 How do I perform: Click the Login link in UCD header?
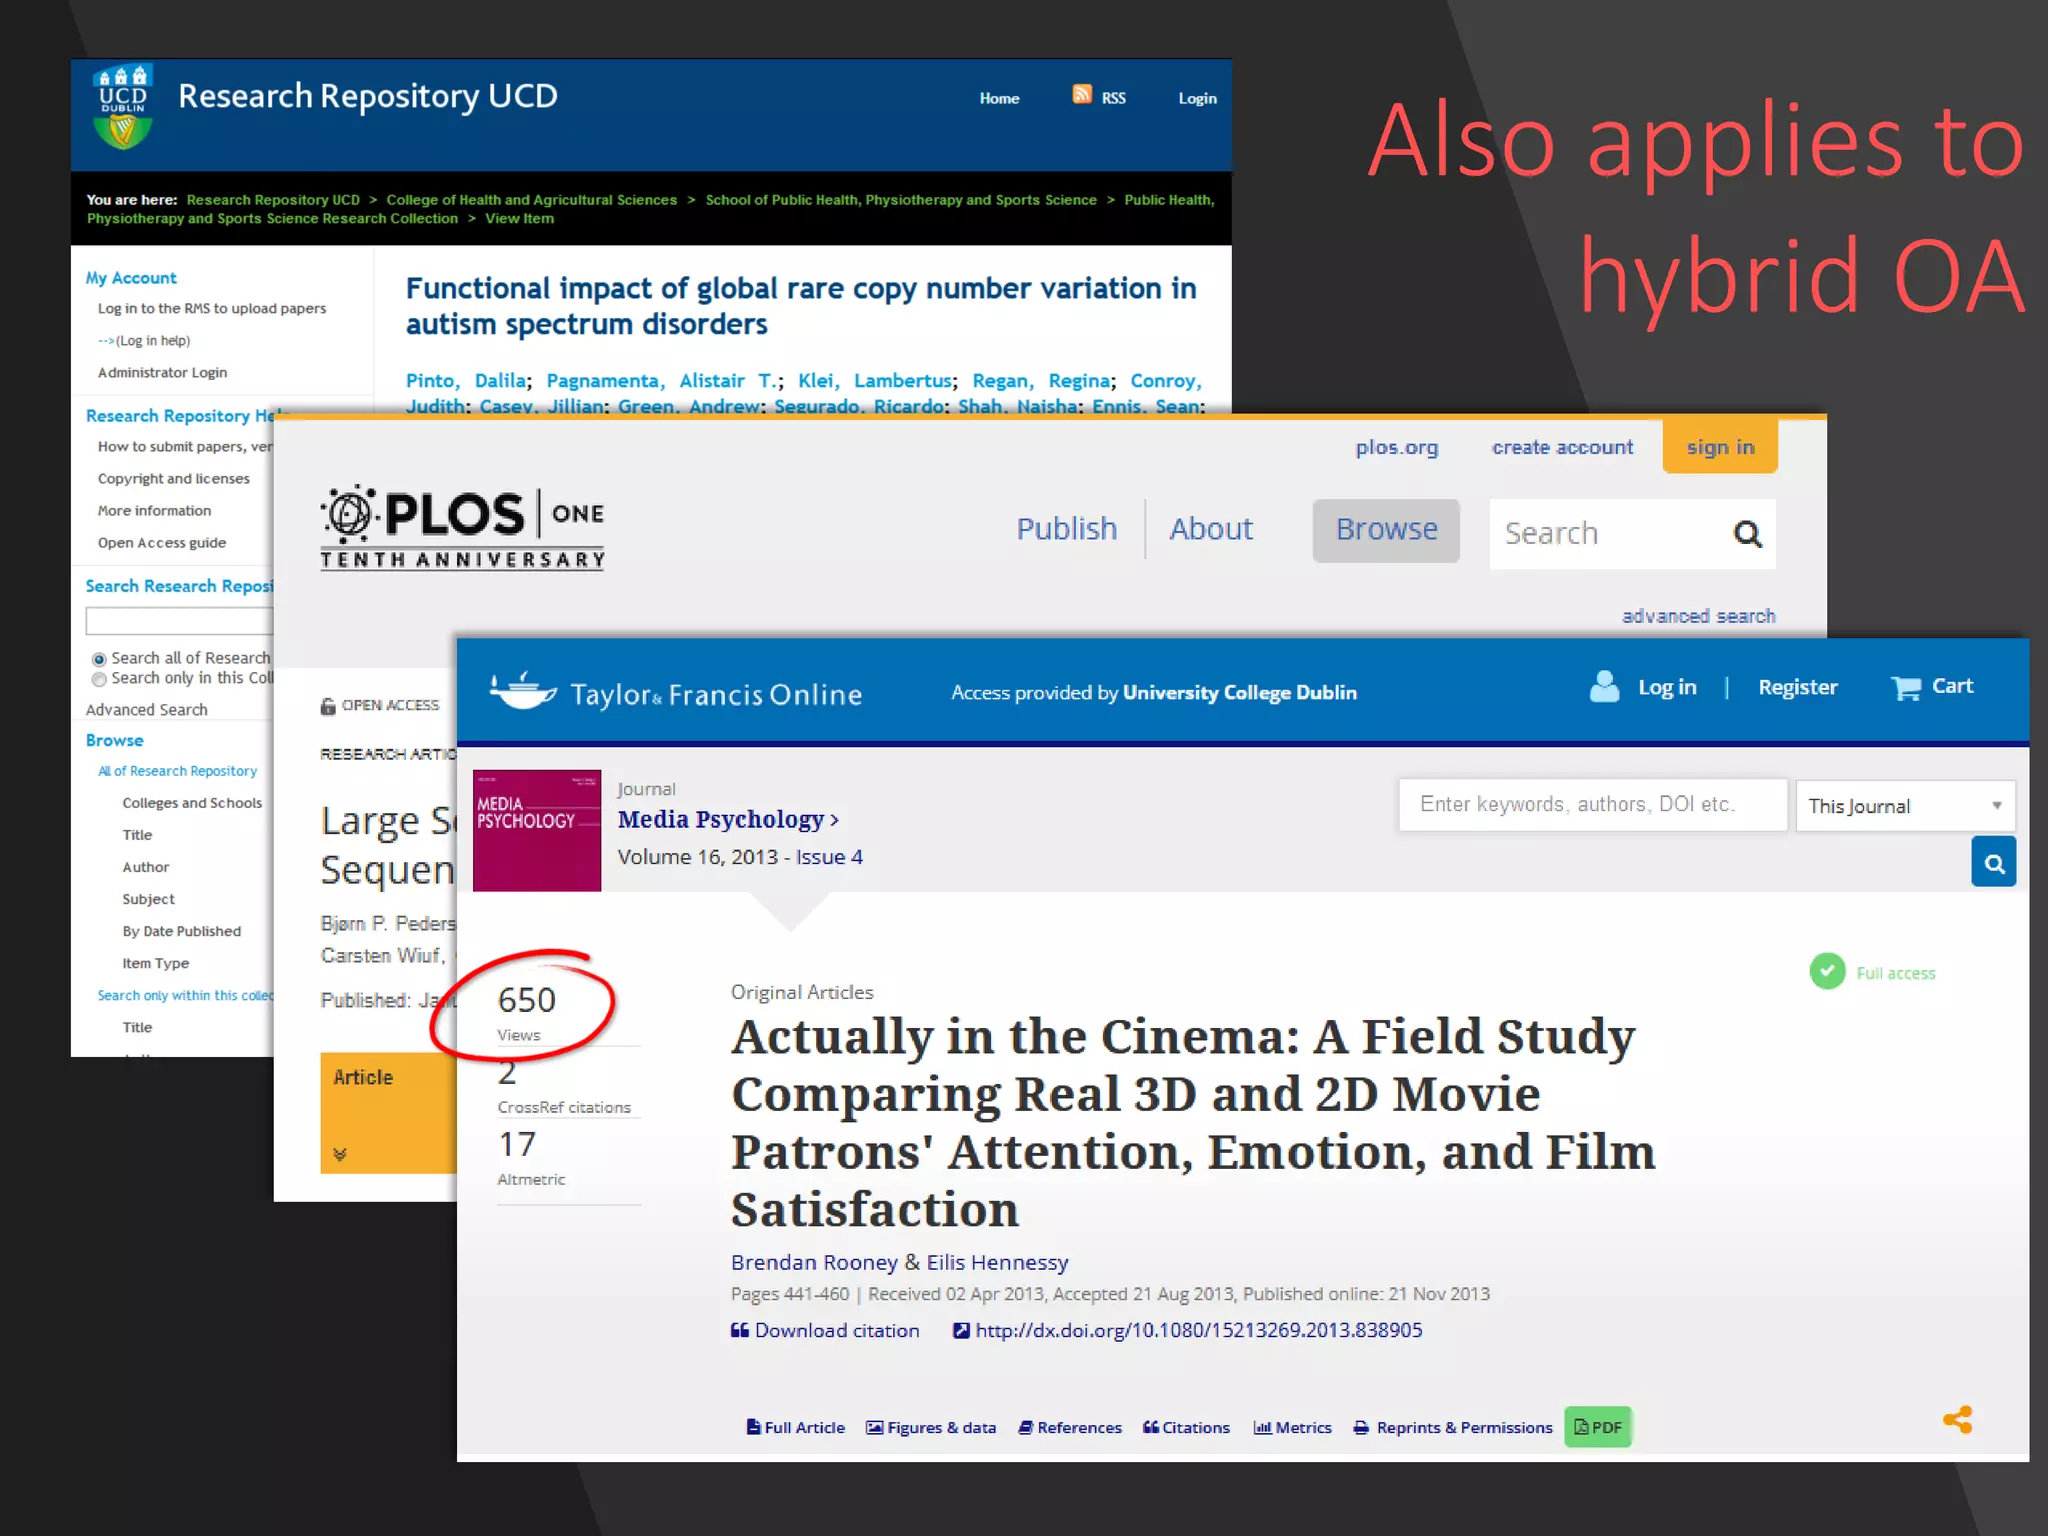tap(1197, 98)
